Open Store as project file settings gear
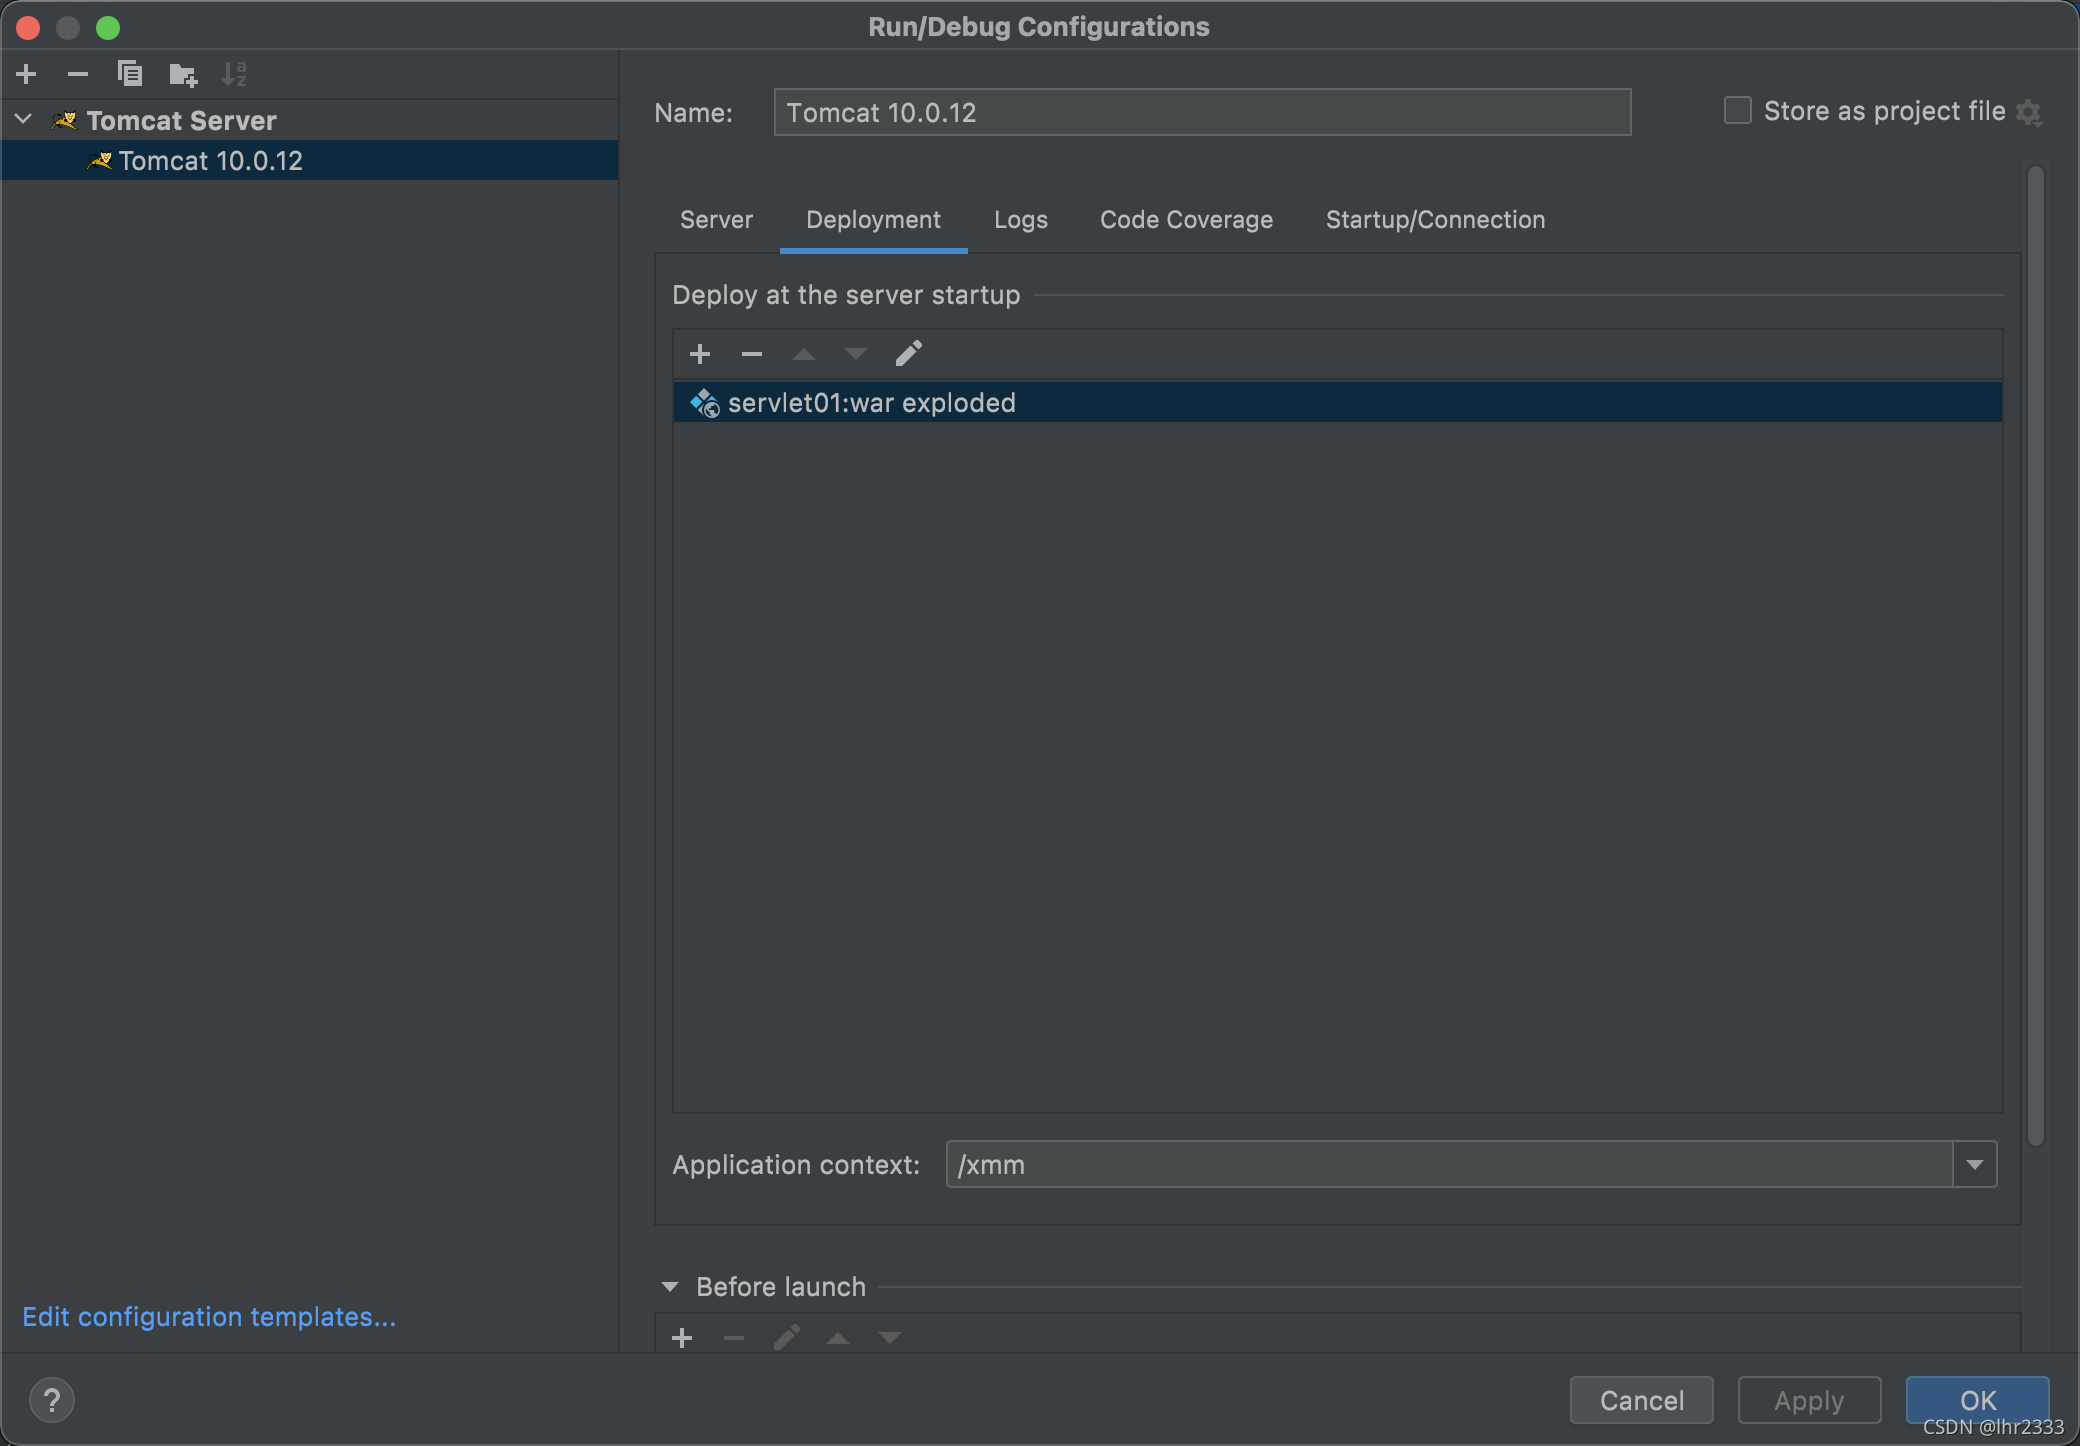 (2029, 112)
